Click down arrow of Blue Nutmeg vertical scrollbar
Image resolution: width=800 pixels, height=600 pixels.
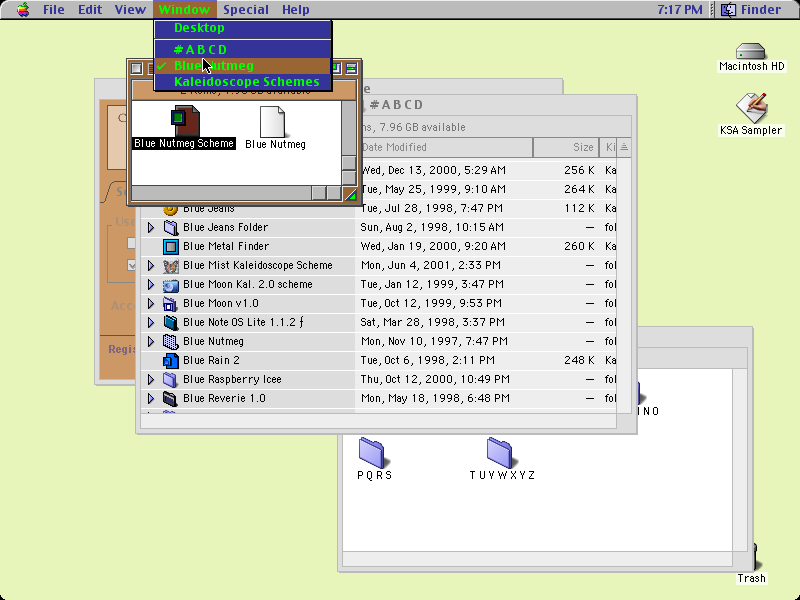(x=348, y=178)
